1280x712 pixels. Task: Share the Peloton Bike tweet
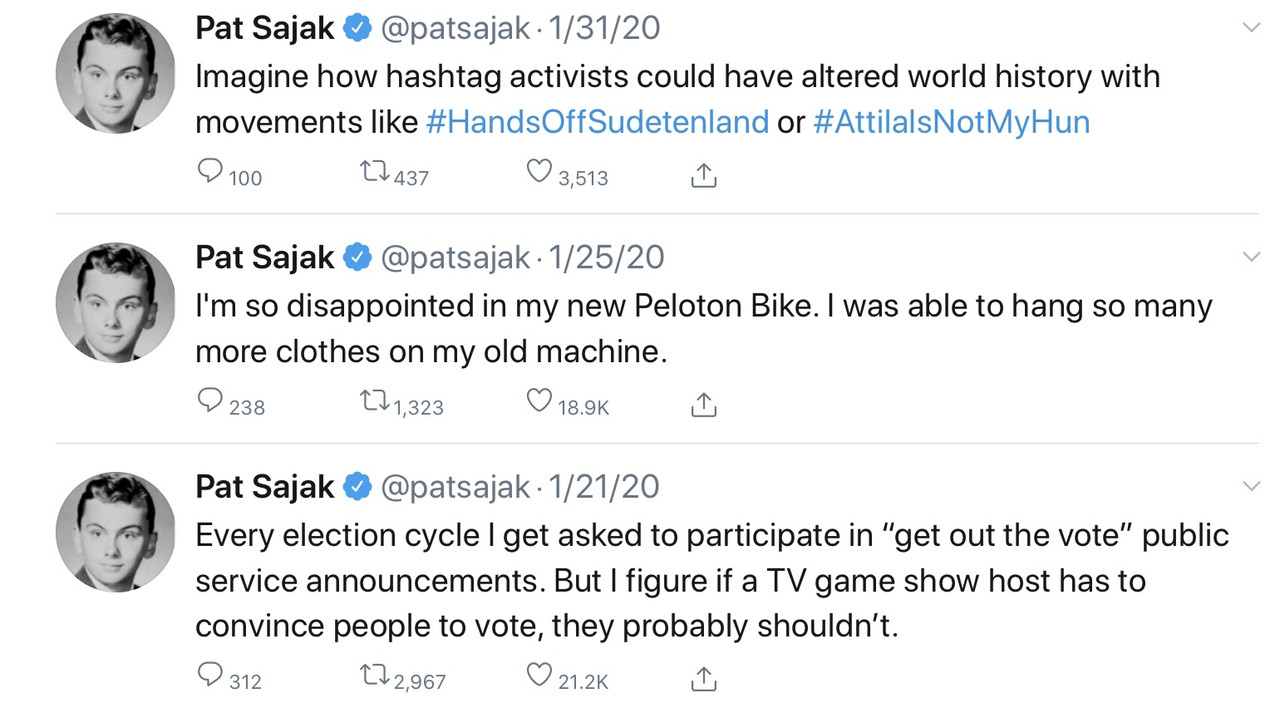(x=704, y=404)
